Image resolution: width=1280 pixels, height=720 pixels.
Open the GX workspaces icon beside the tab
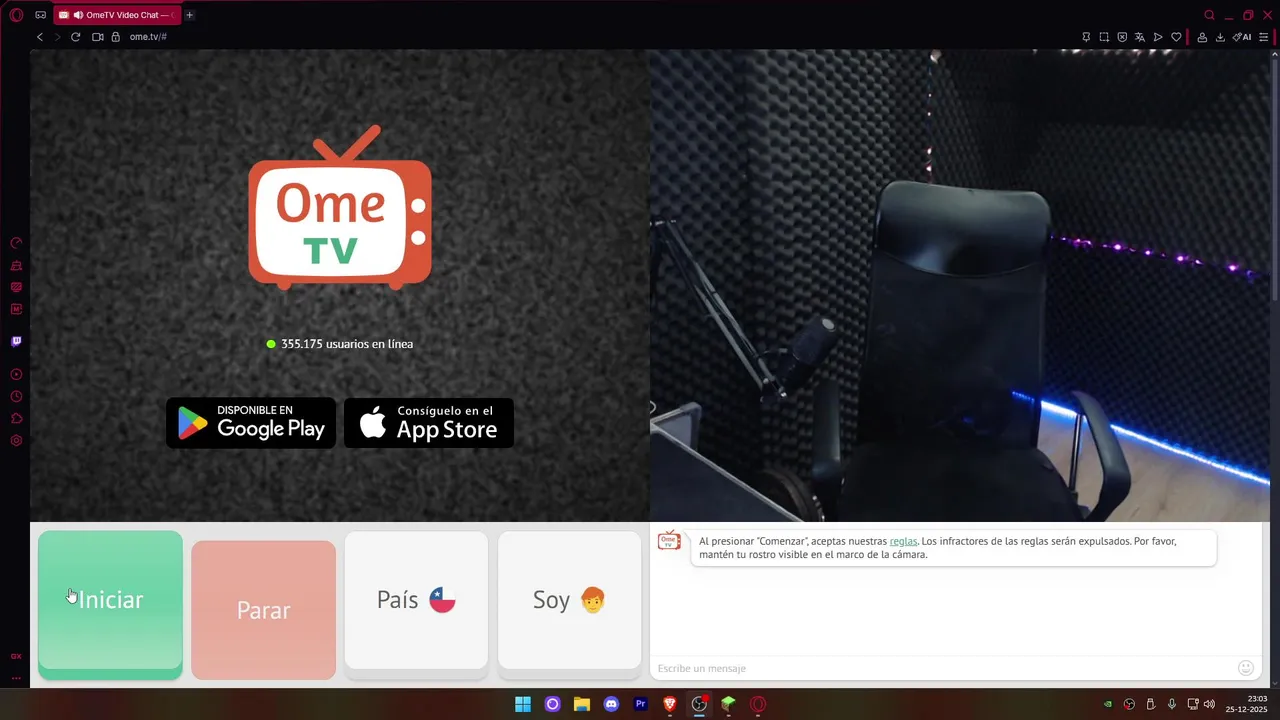[40, 15]
